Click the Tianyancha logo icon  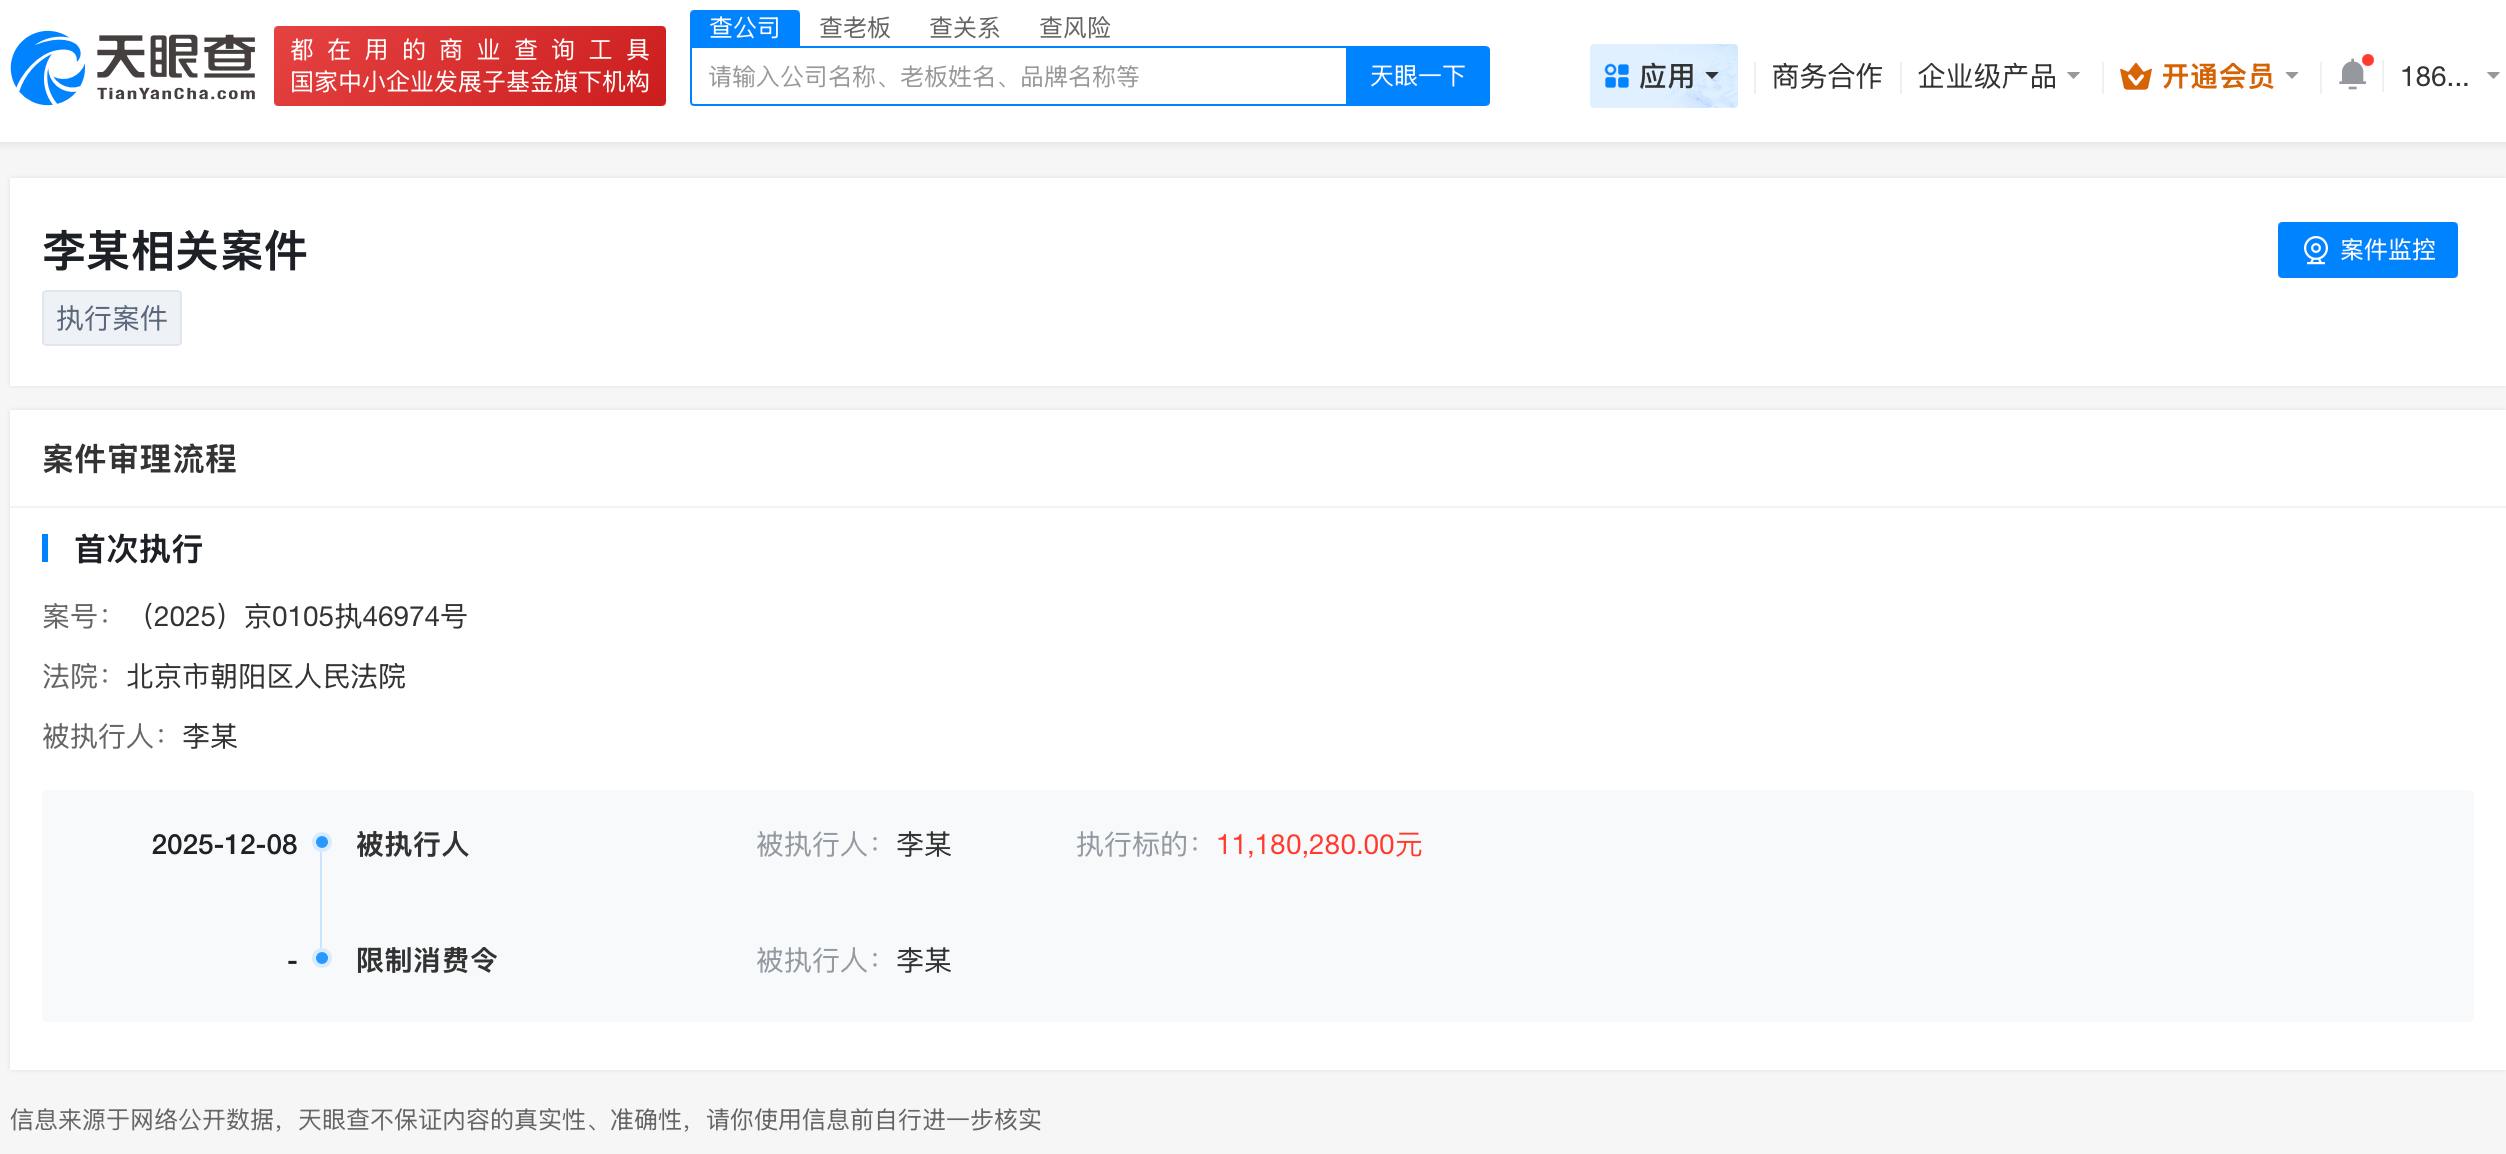(48, 66)
